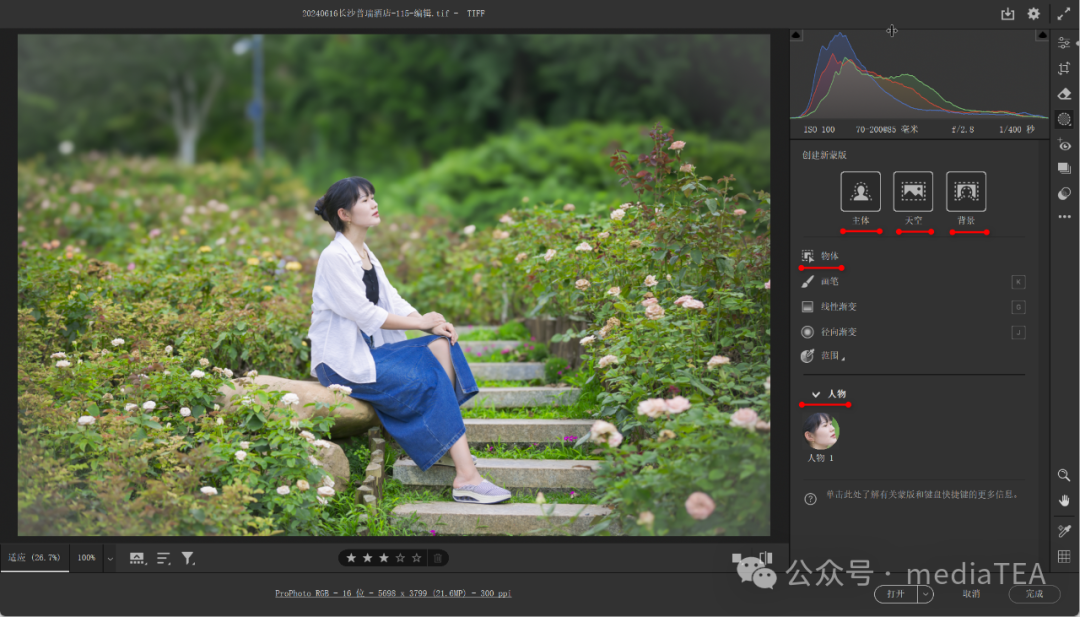Click the 完成 done button
1080x617 pixels.
(x=1035, y=594)
